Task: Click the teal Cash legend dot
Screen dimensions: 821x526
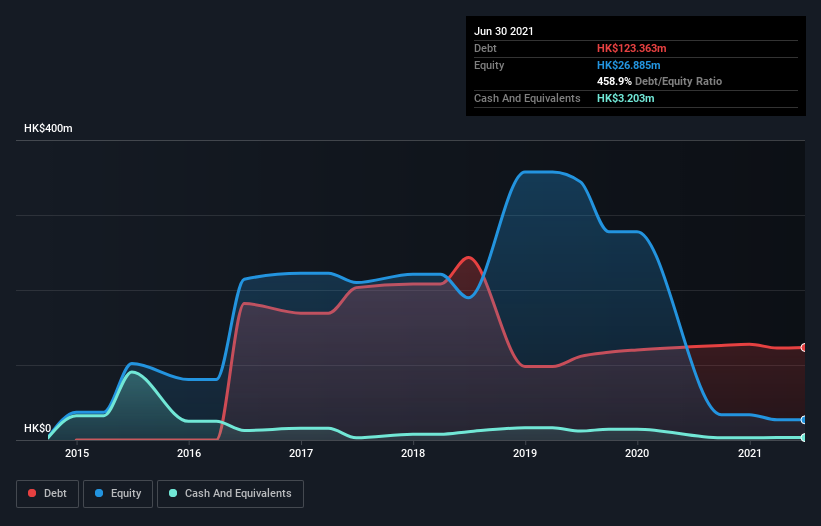Action: [173, 493]
